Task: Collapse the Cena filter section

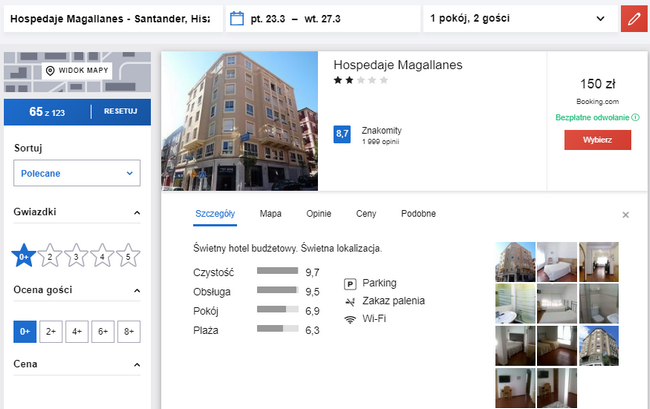Action: (x=137, y=365)
